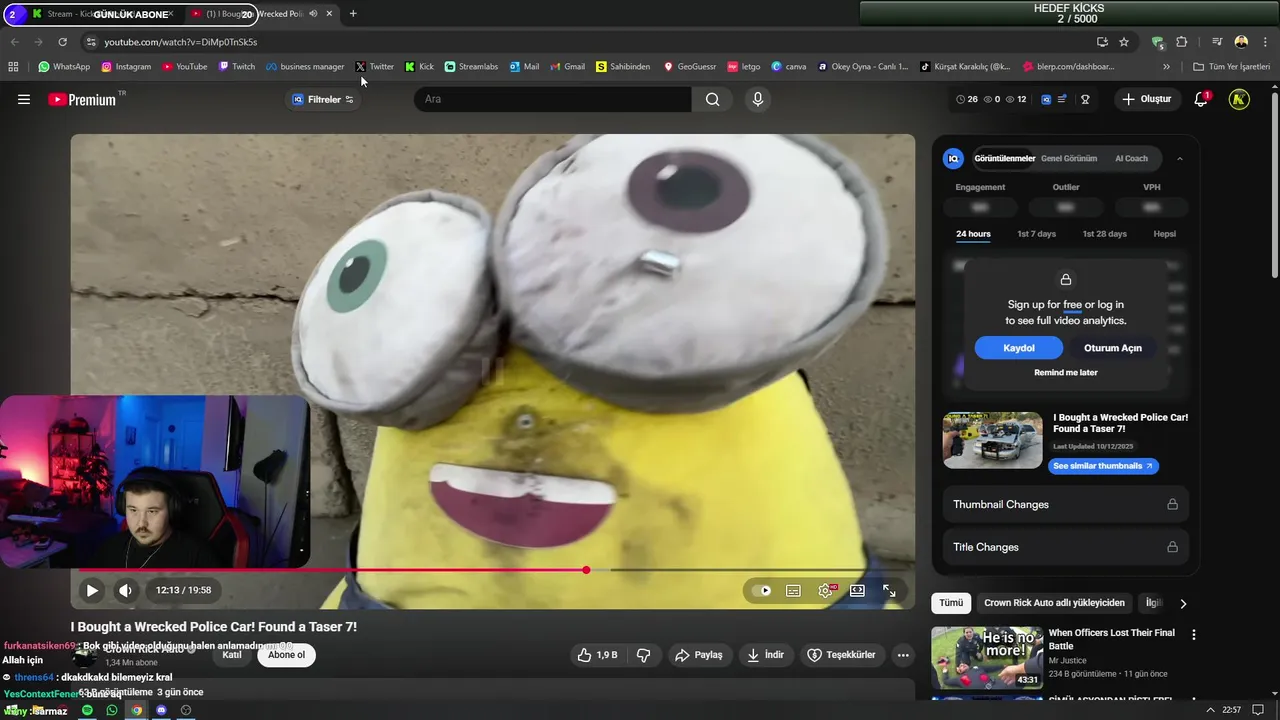Filter related videos by Tümü chip

951,603
